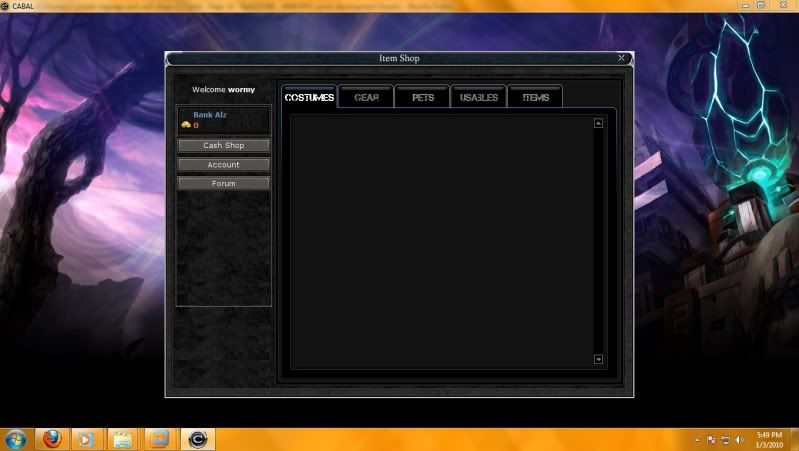Viewport: 799px width, 451px height.
Task: Click the scroll down arrow in item list
Action: 598,359
